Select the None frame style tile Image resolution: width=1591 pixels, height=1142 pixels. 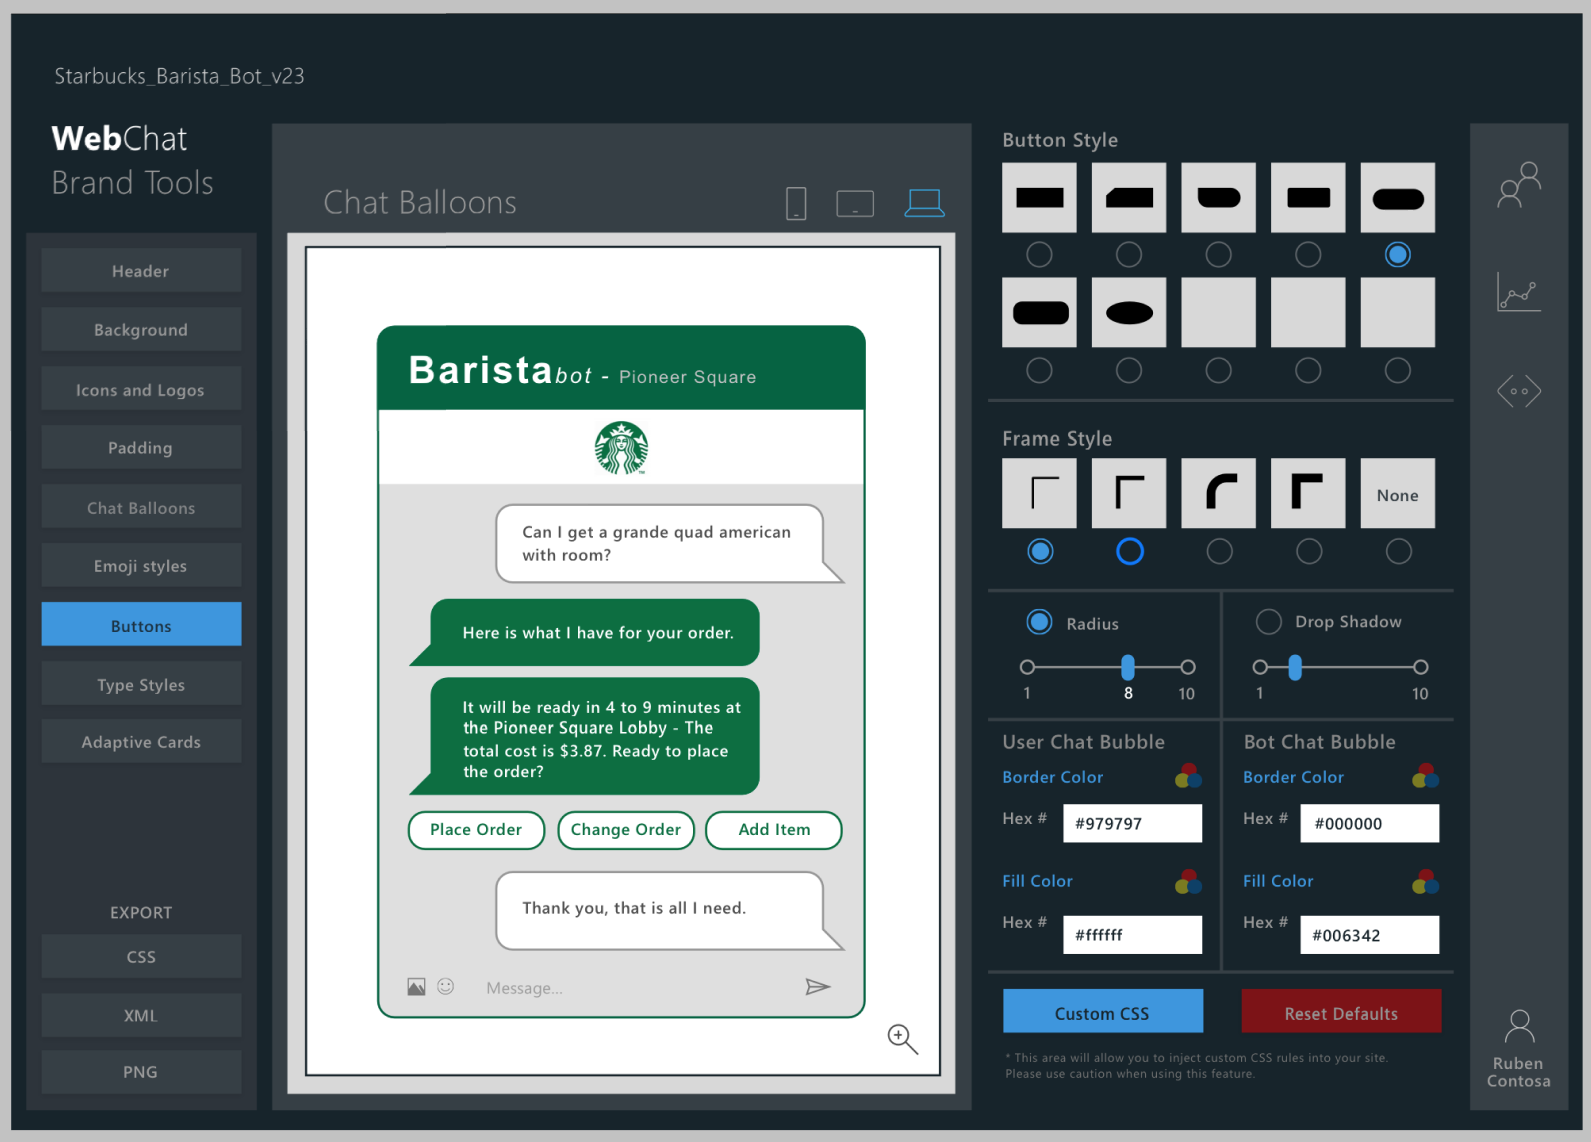(1398, 493)
